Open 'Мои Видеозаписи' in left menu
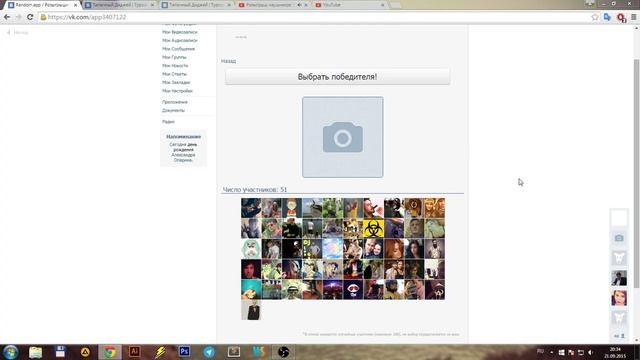 click(180, 32)
